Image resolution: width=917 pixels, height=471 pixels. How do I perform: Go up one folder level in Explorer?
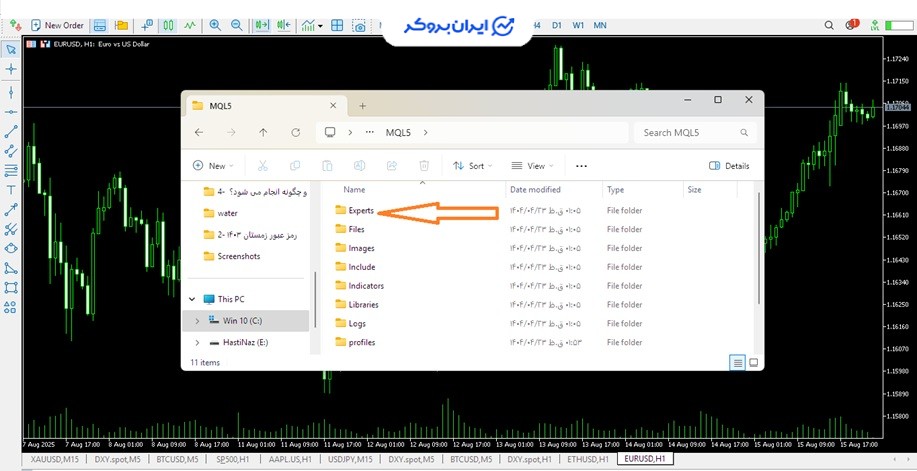point(263,133)
